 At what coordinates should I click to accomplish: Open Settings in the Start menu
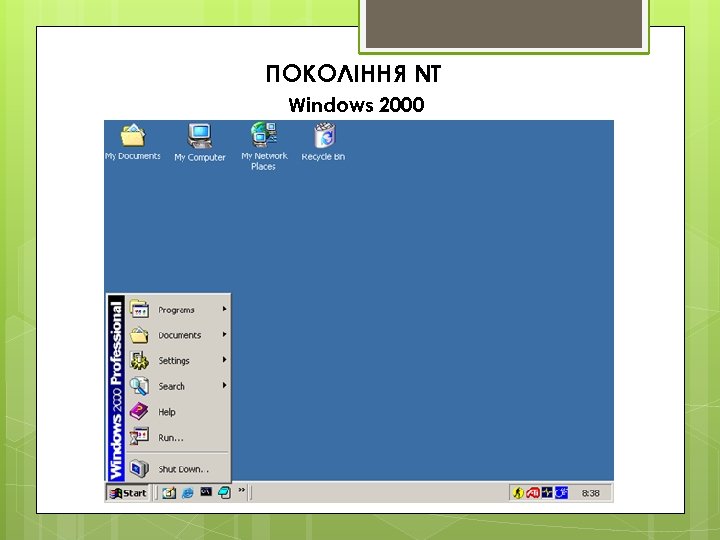(177, 361)
